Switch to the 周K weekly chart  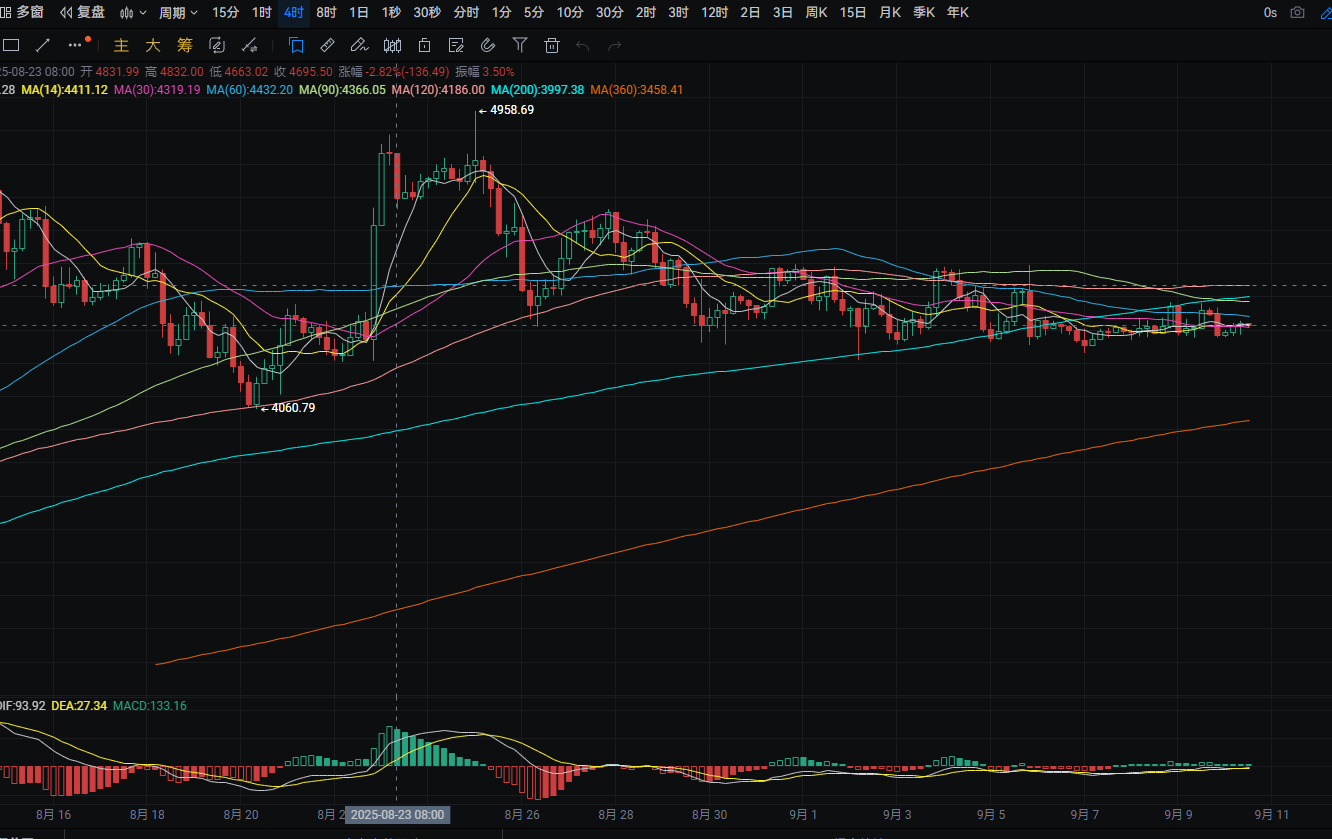816,13
